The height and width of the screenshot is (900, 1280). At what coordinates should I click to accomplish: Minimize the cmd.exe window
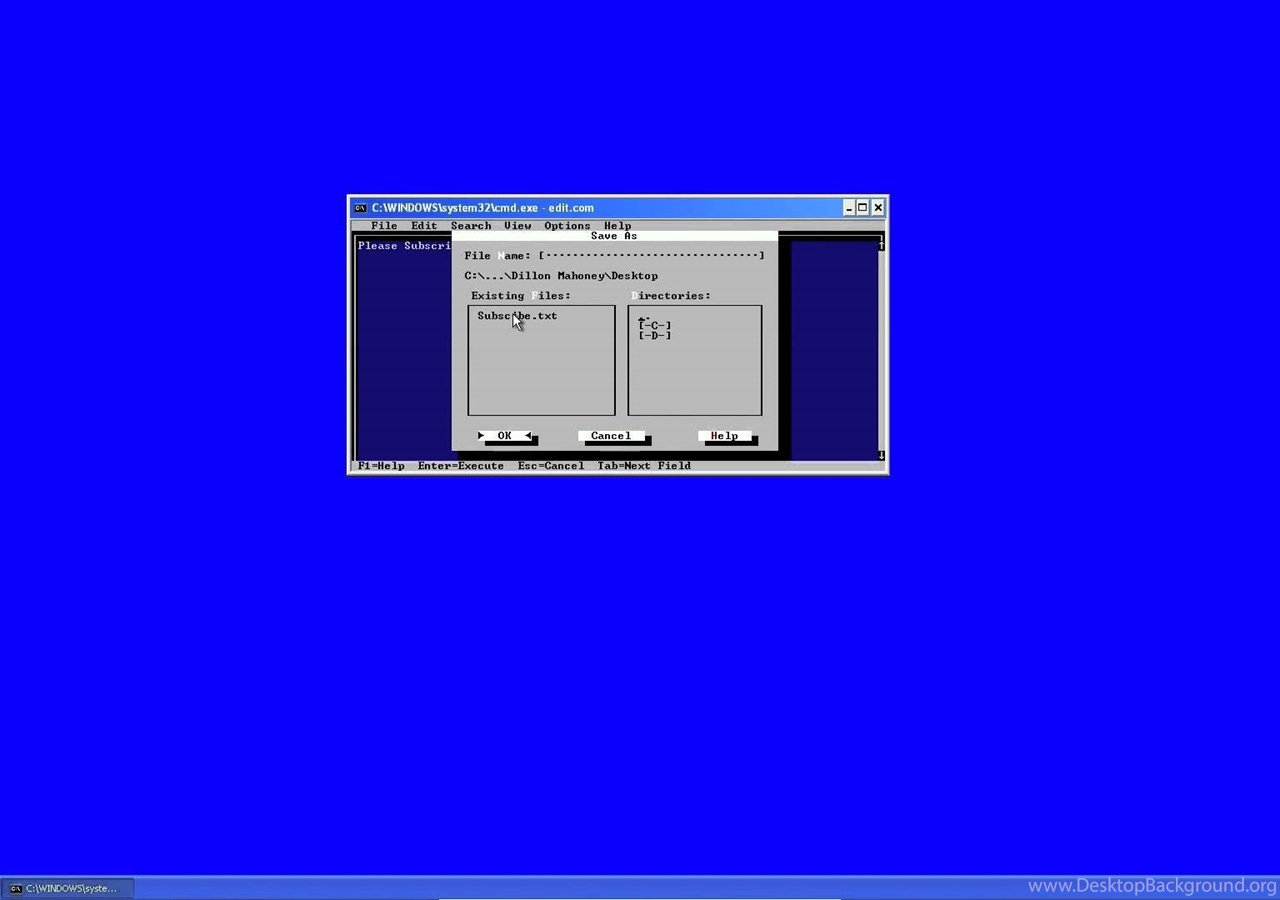click(848, 208)
